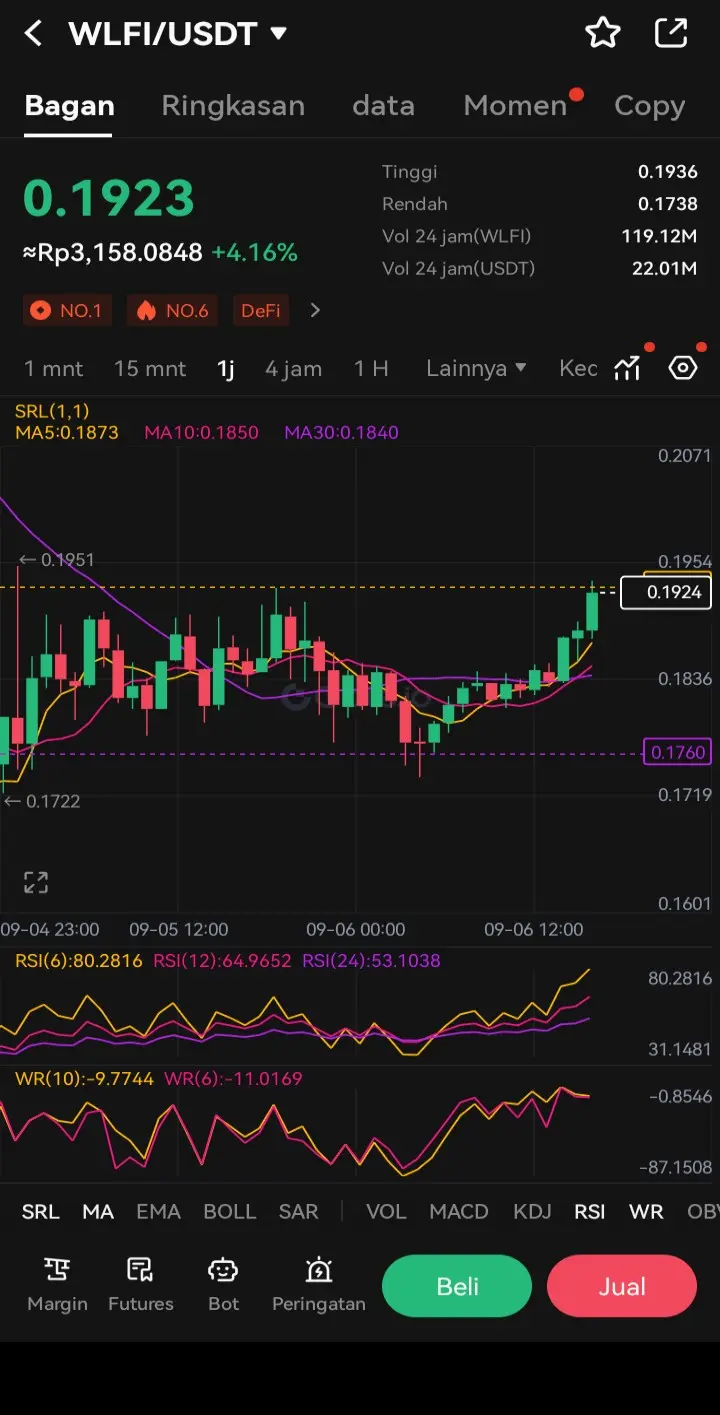Screen dimensions: 720x1415
Task: Tap the Tinggi value 0.1936
Action: coord(668,172)
